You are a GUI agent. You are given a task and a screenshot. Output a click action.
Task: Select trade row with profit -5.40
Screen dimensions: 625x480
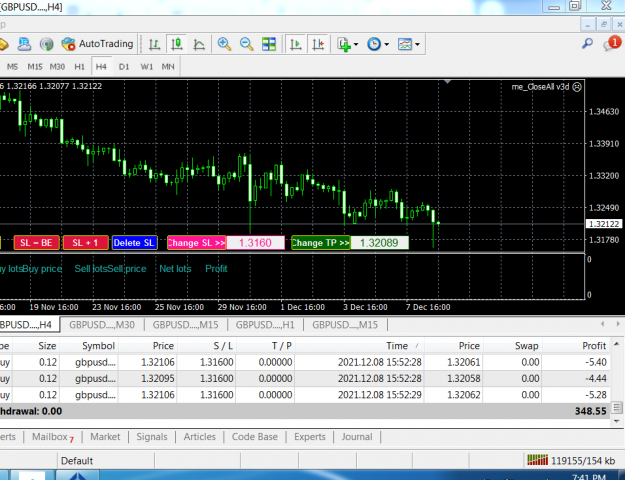(305, 362)
